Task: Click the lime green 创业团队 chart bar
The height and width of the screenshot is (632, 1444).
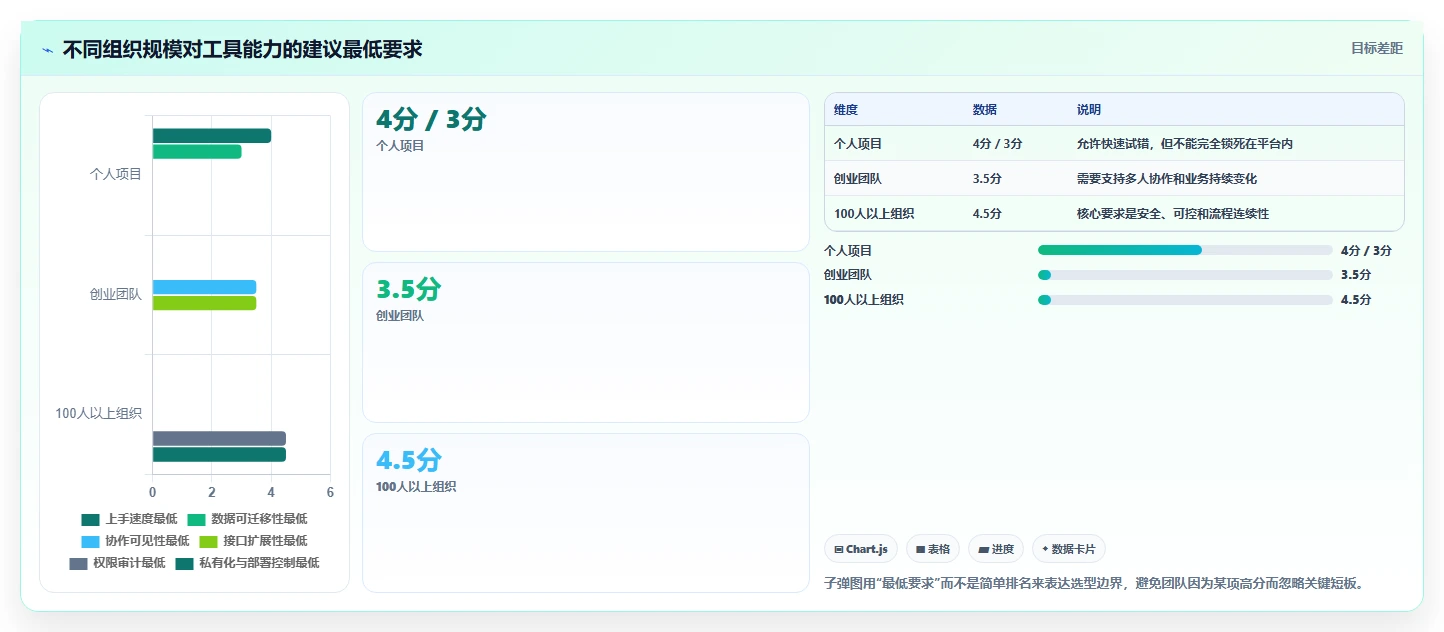Action: pyautogui.click(x=204, y=303)
